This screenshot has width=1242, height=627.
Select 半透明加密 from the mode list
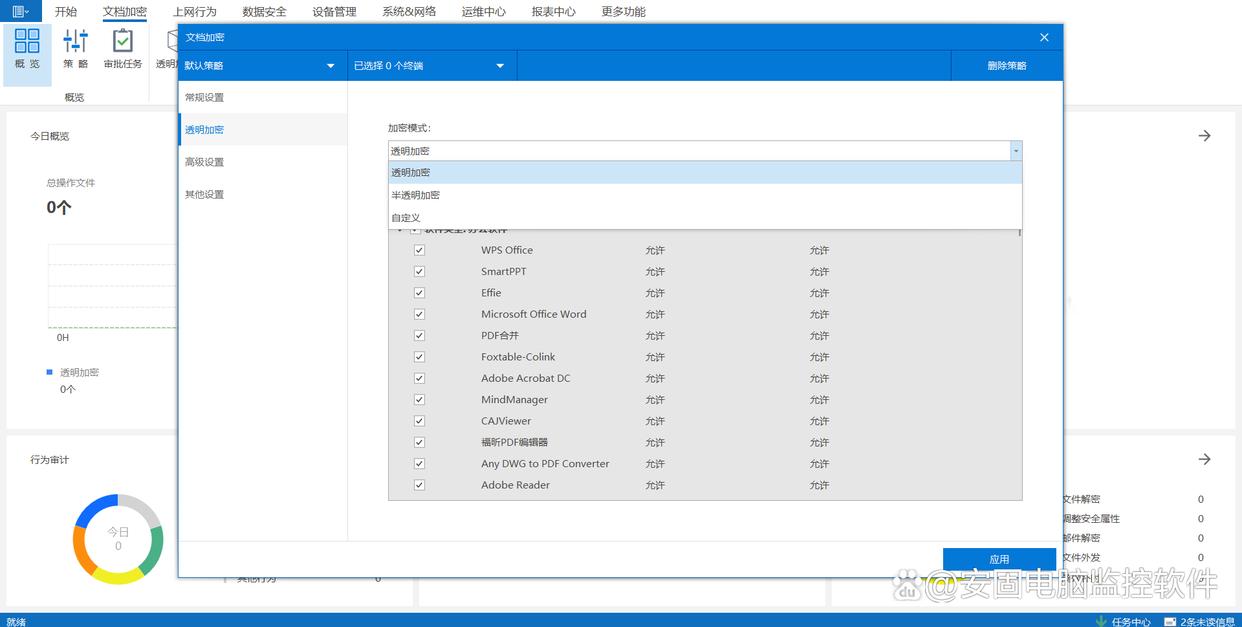415,195
